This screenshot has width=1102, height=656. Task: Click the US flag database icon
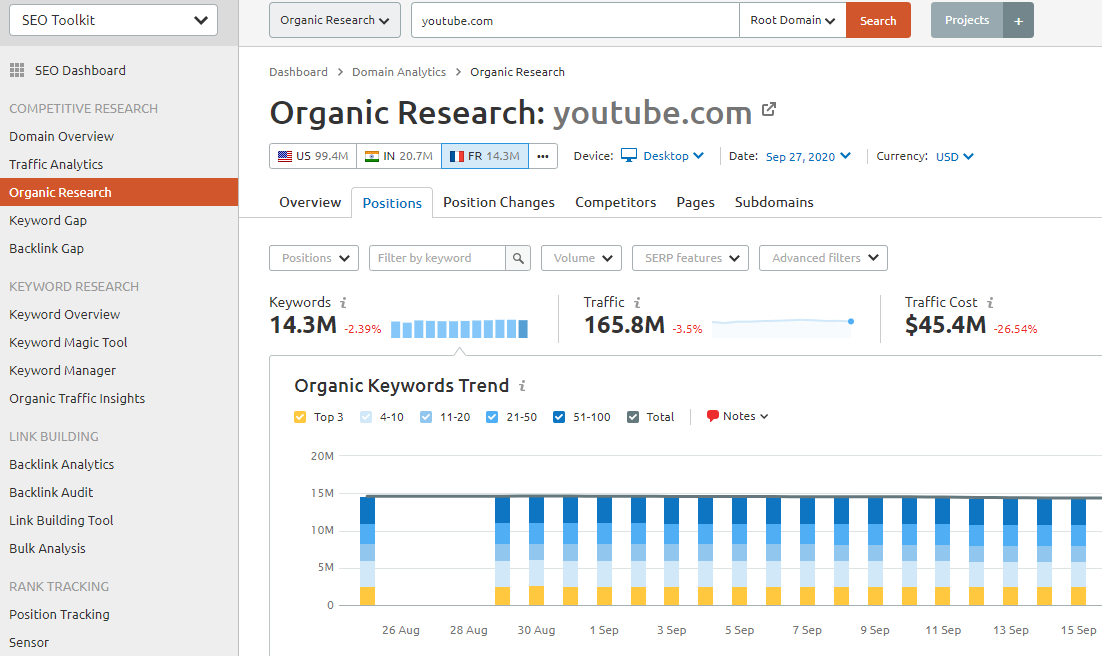pos(285,156)
